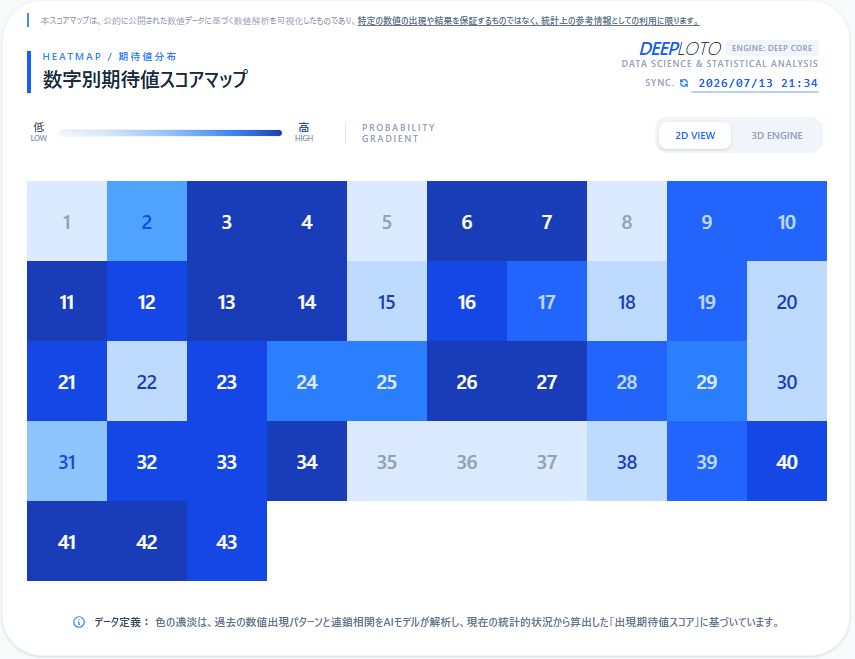
Task: Click the faded tile 36
Action: (x=467, y=461)
